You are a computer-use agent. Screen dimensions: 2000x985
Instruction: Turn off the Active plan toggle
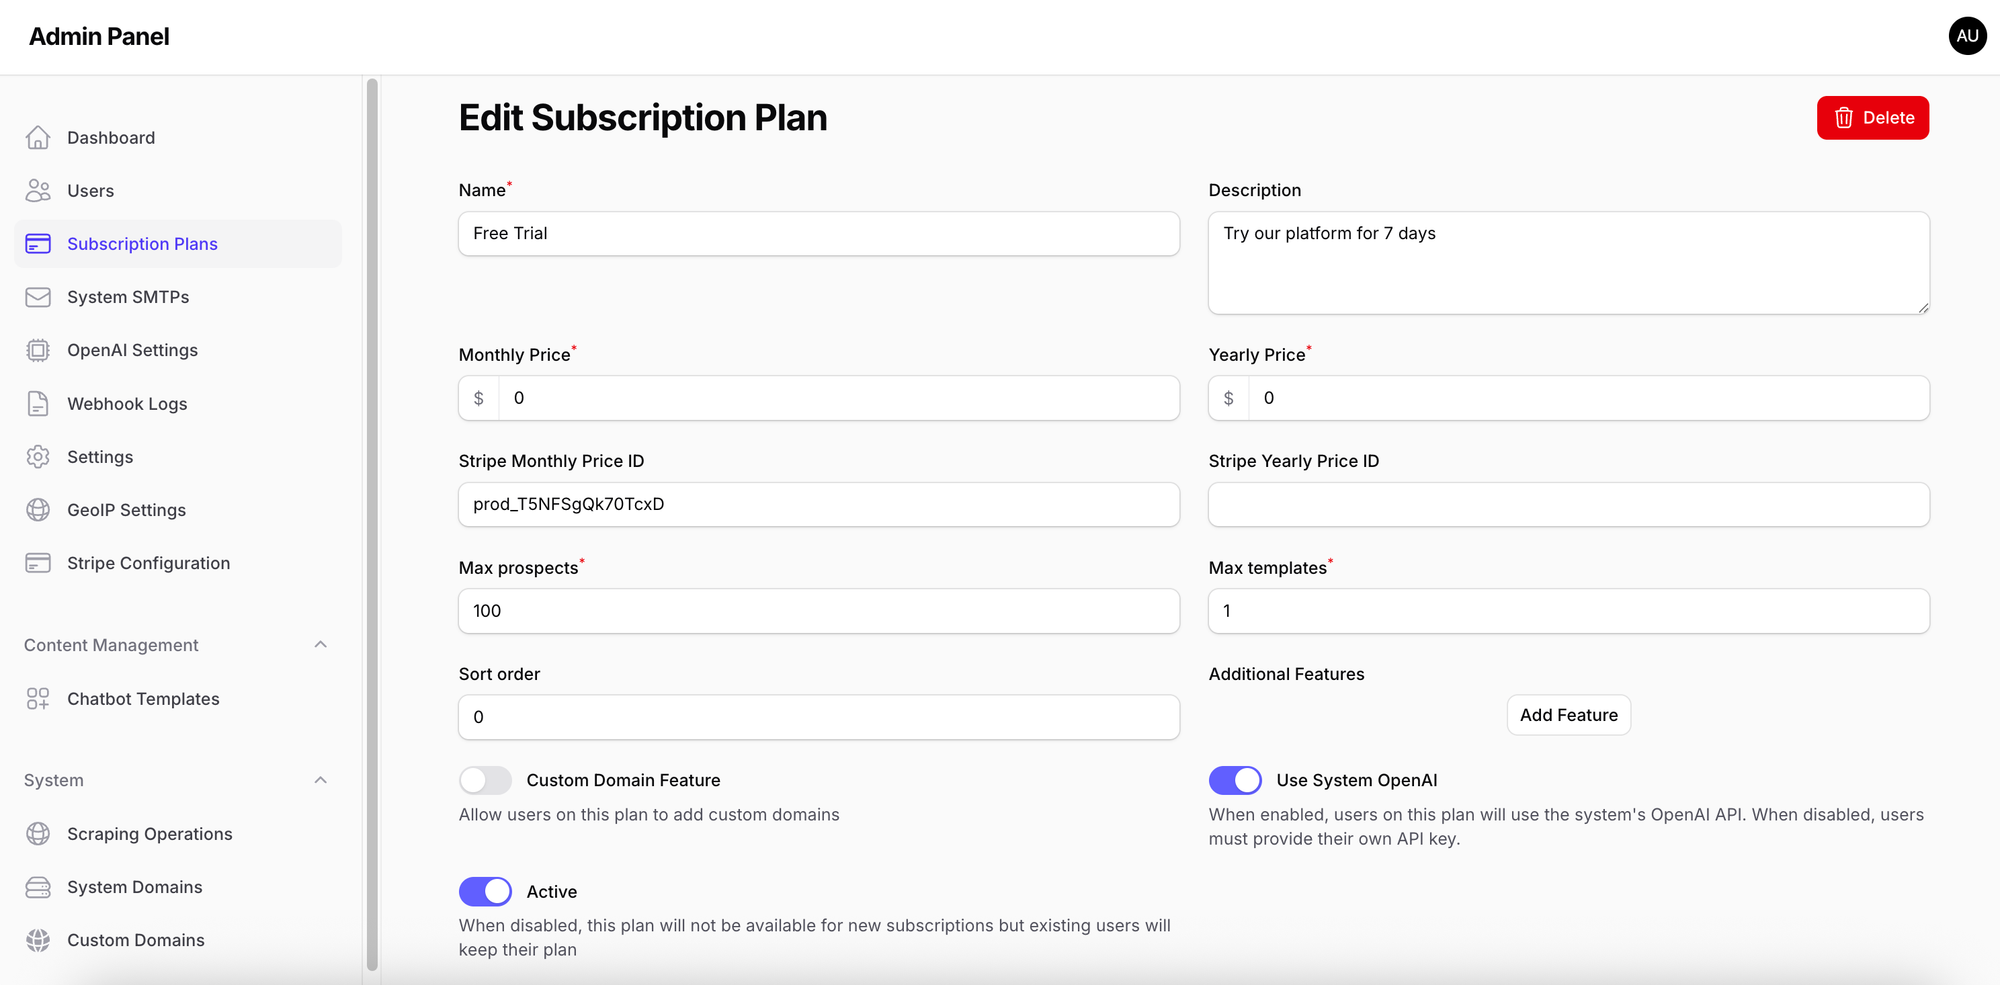pyautogui.click(x=485, y=891)
